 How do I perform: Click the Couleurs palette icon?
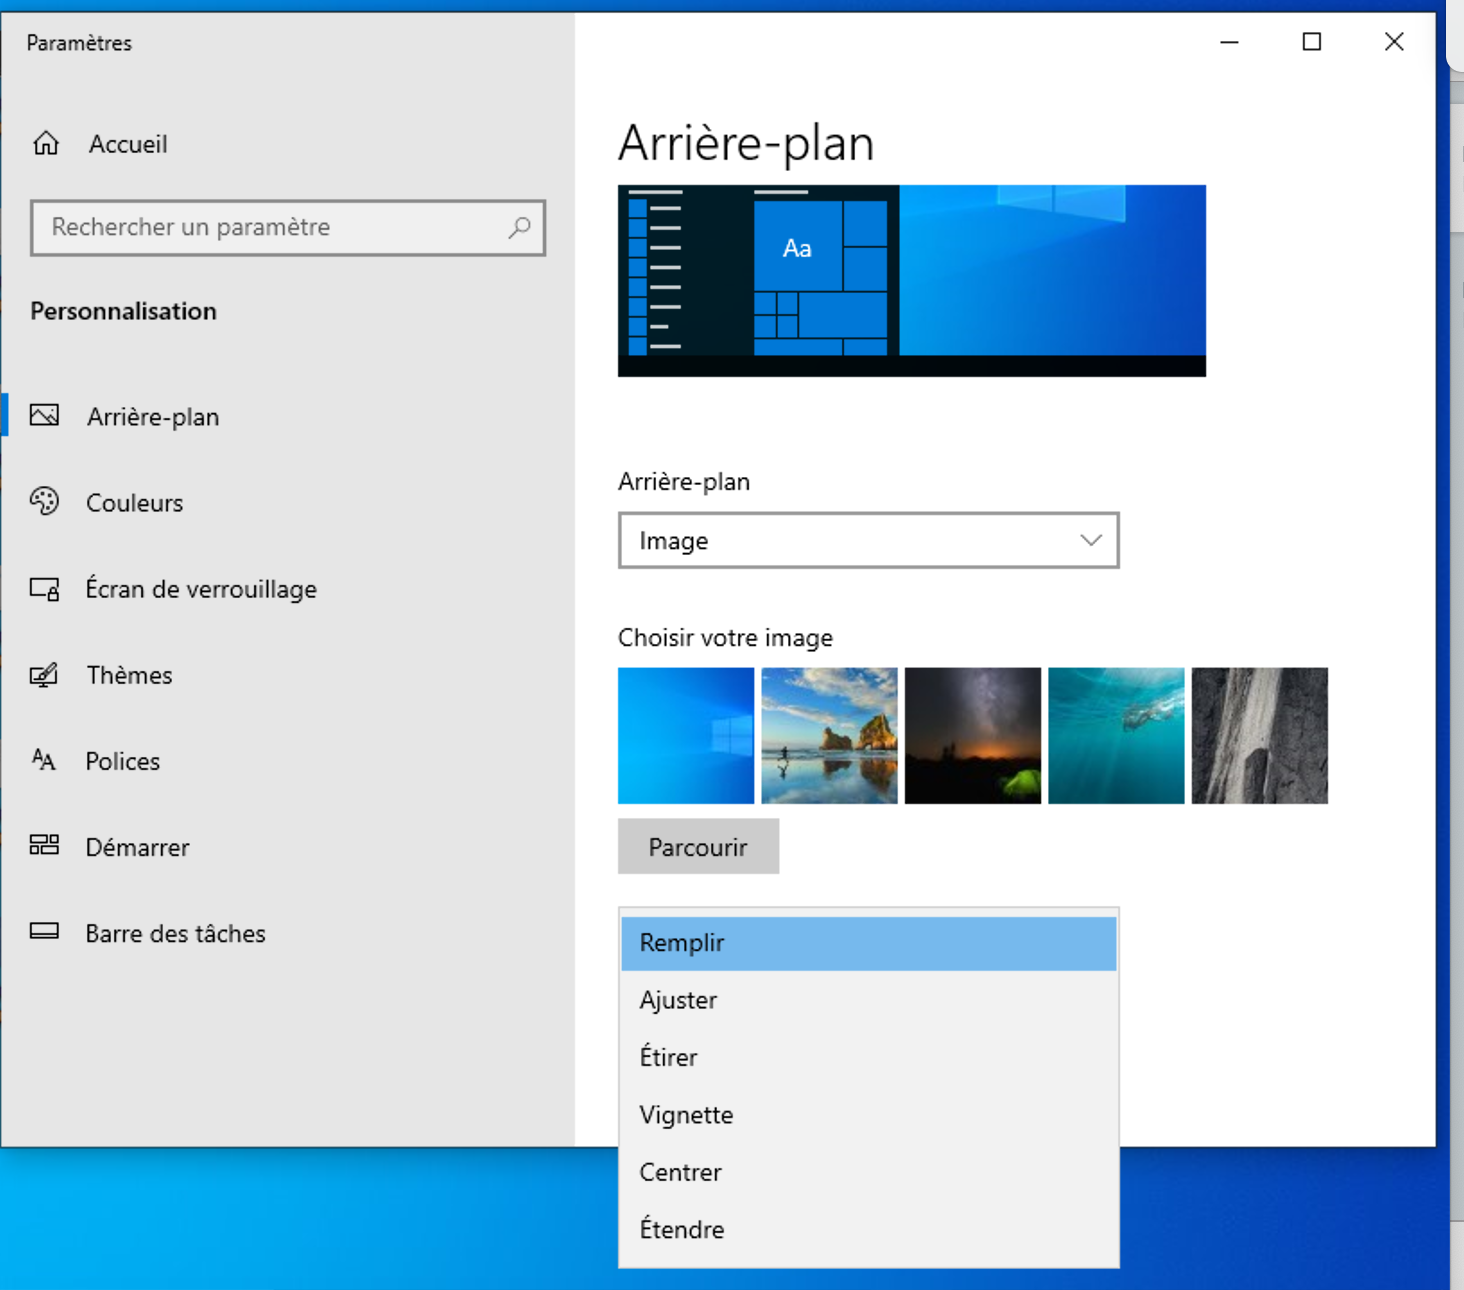(44, 501)
